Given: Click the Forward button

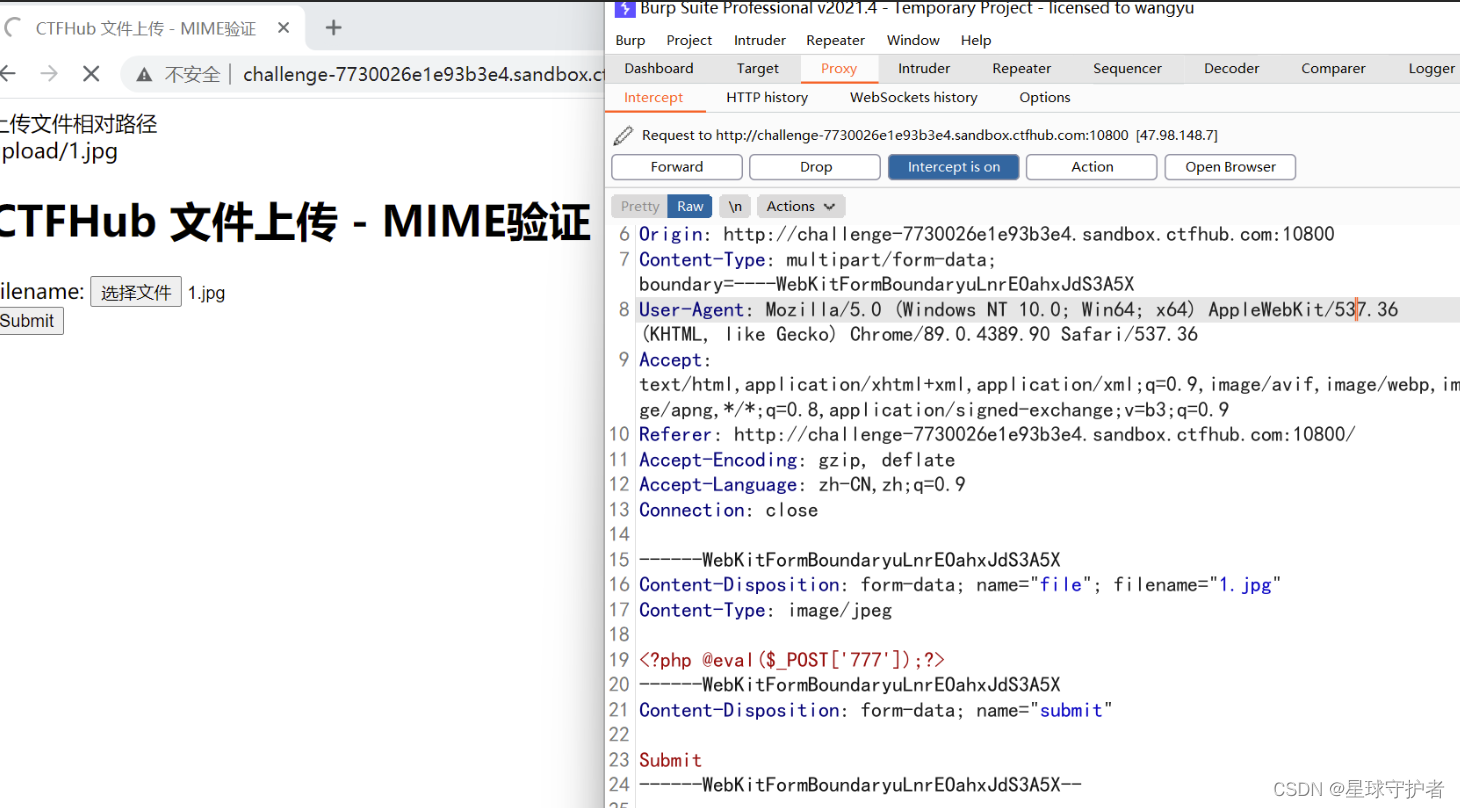Looking at the screenshot, I should pos(677,167).
